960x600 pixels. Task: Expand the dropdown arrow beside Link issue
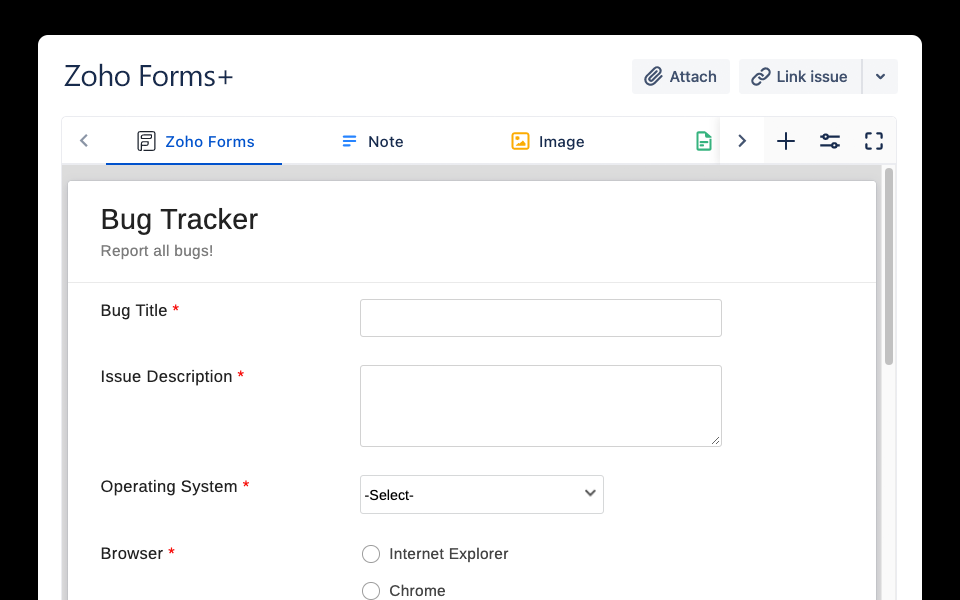pos(881,76)
